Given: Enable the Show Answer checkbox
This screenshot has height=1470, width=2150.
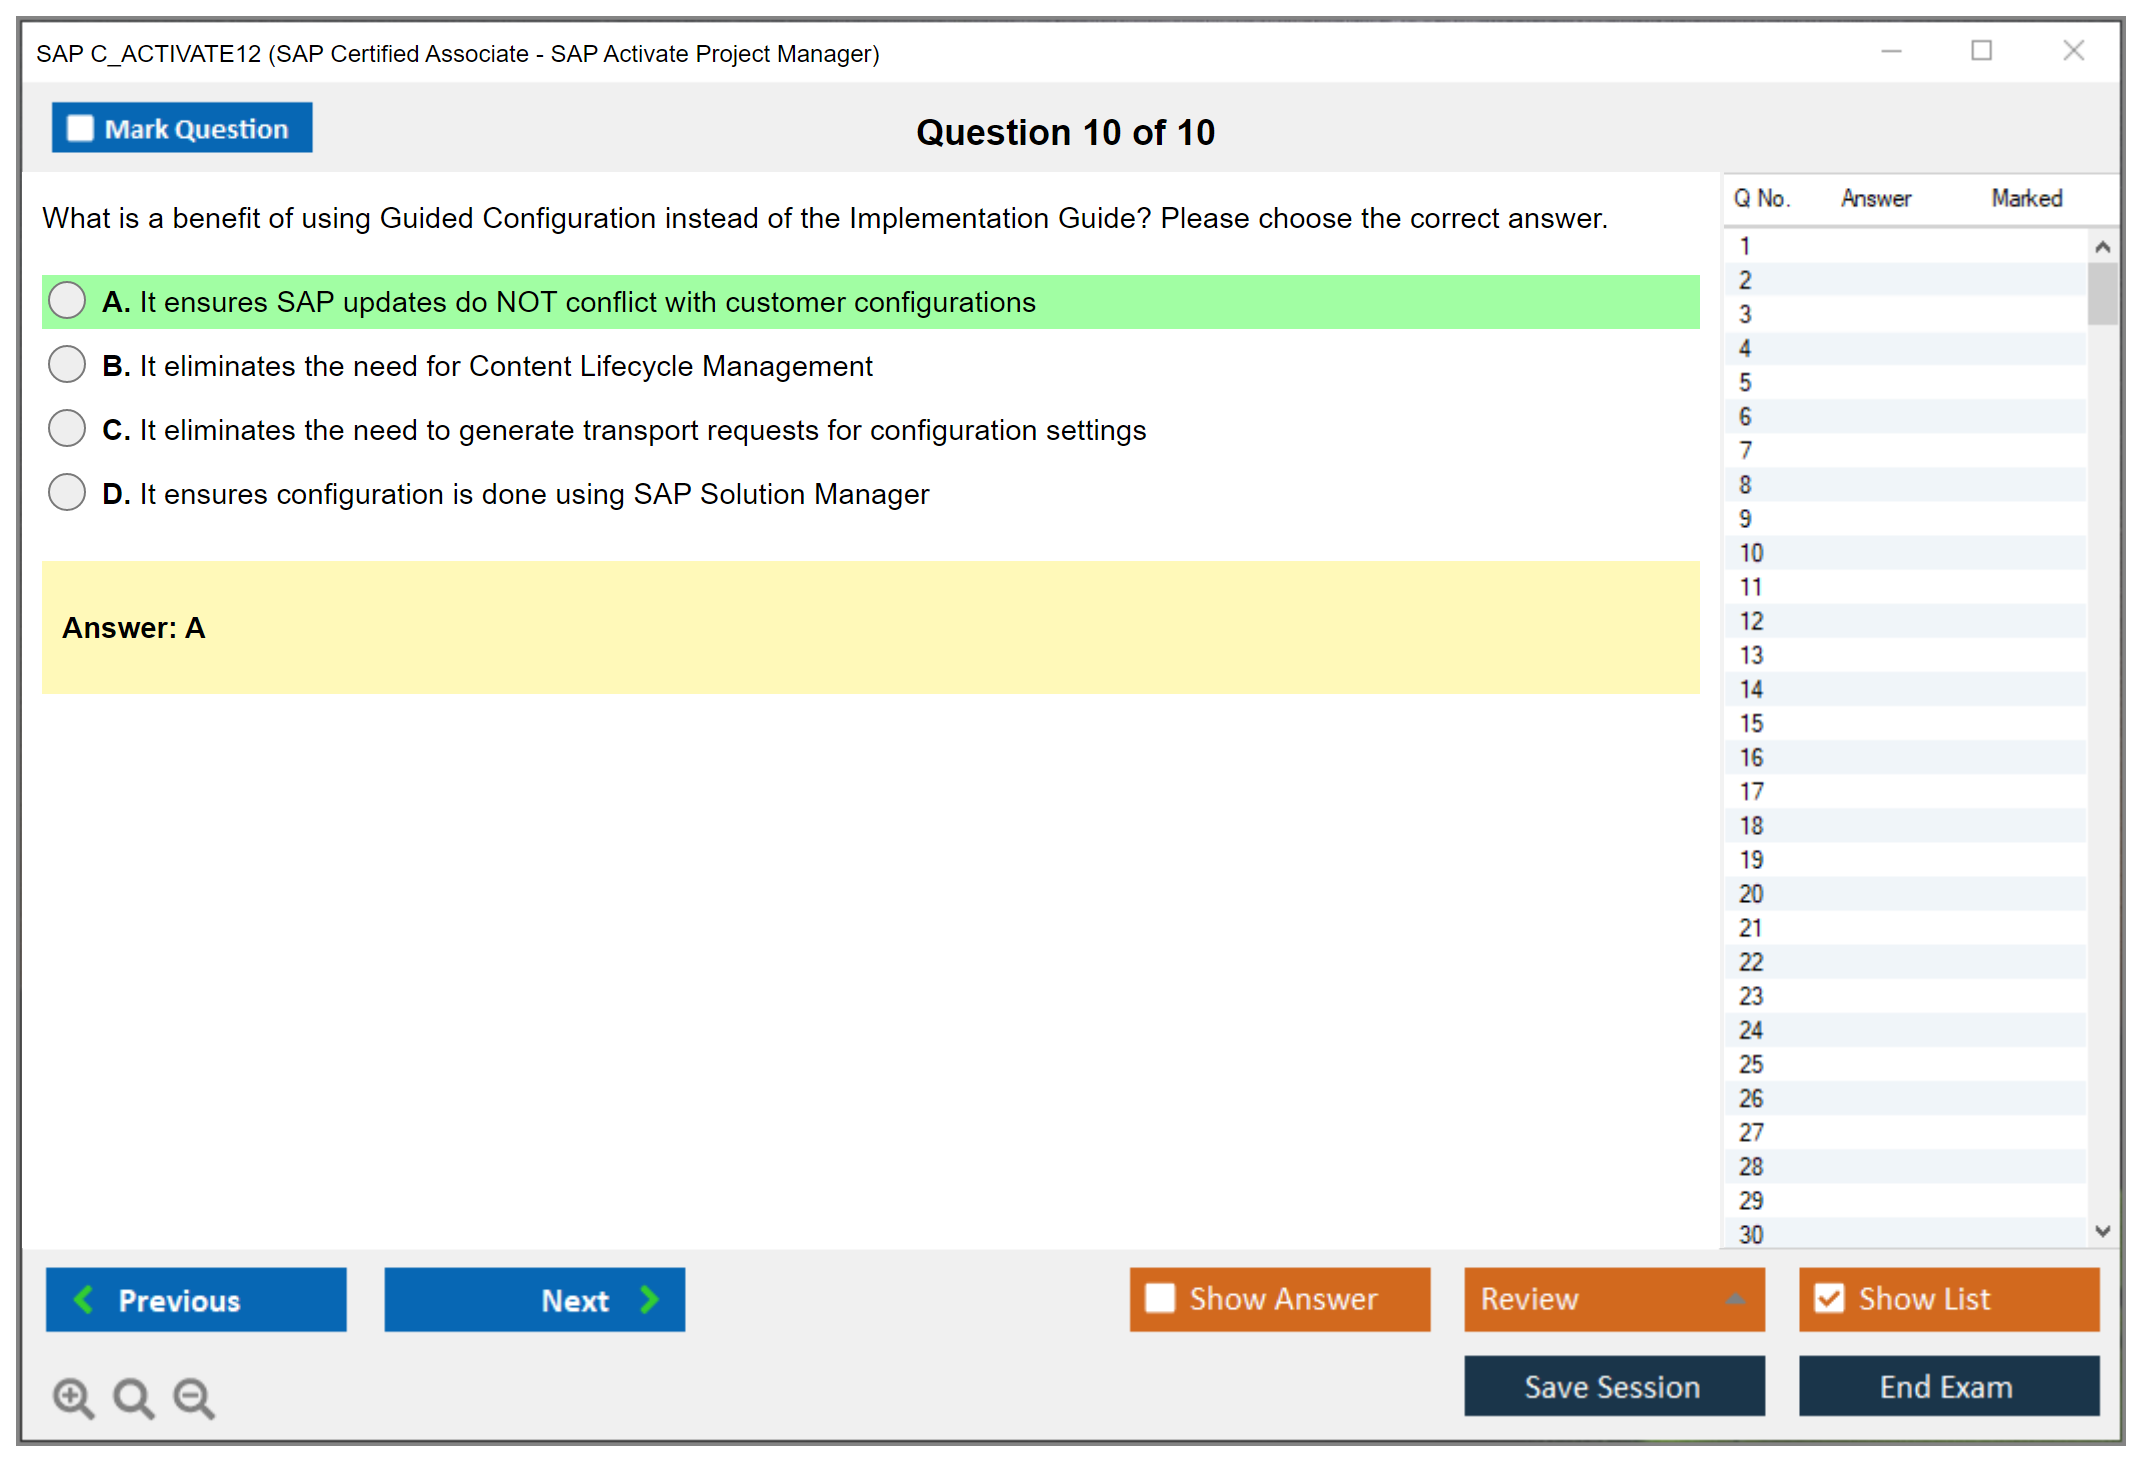Looking at the screenshot, I should pos(1160,1298).
